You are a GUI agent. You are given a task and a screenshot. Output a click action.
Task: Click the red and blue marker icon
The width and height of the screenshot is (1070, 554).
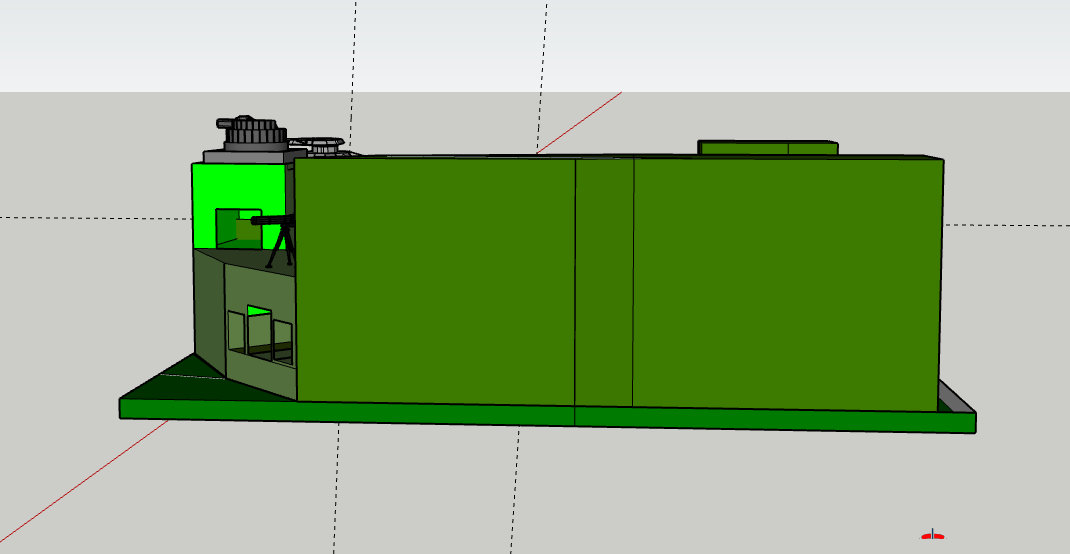[x=932, y=535]
